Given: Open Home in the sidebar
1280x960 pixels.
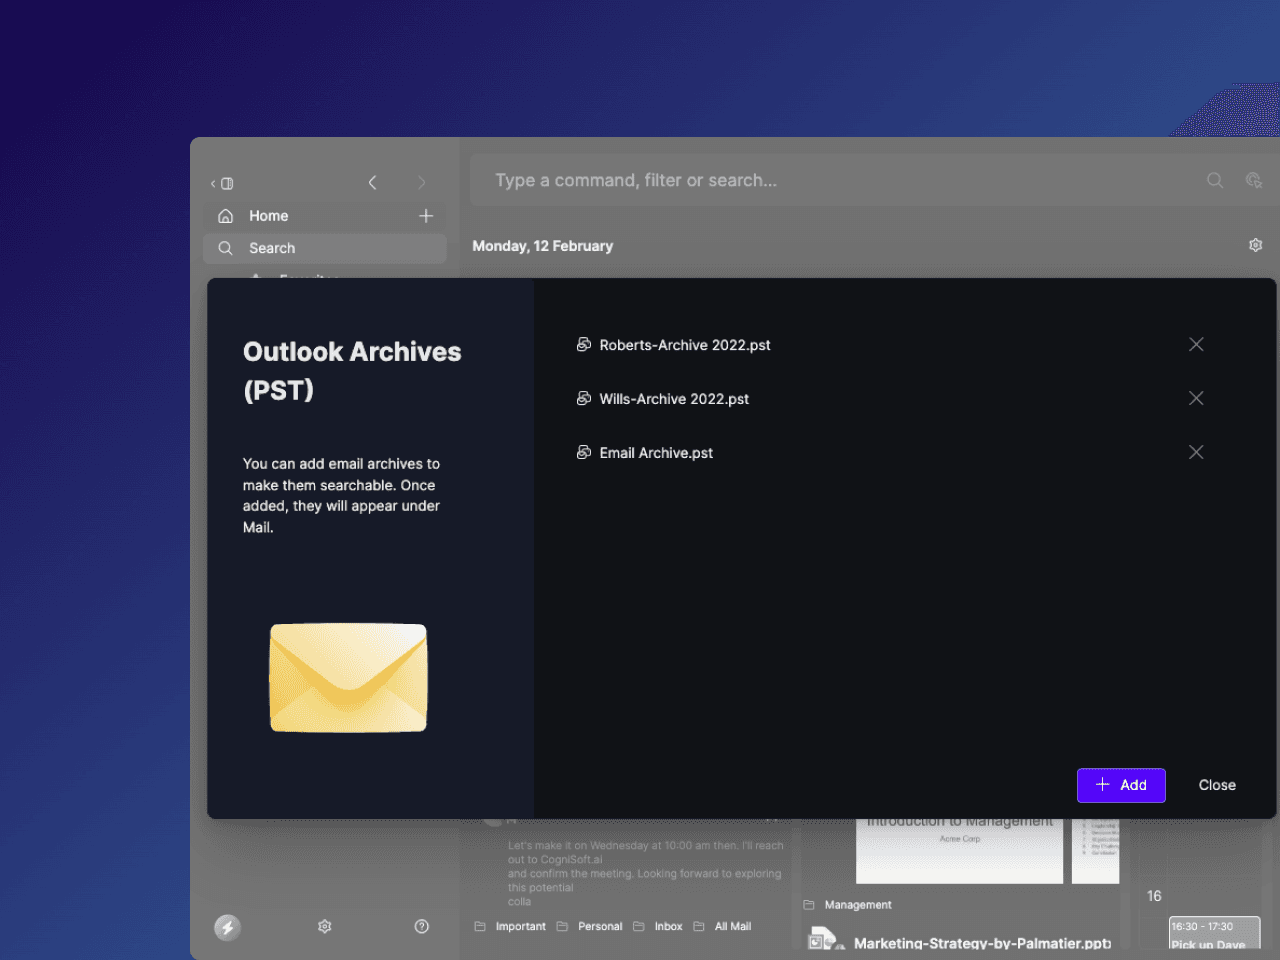Looking at the screenshot, I should 325,216.
